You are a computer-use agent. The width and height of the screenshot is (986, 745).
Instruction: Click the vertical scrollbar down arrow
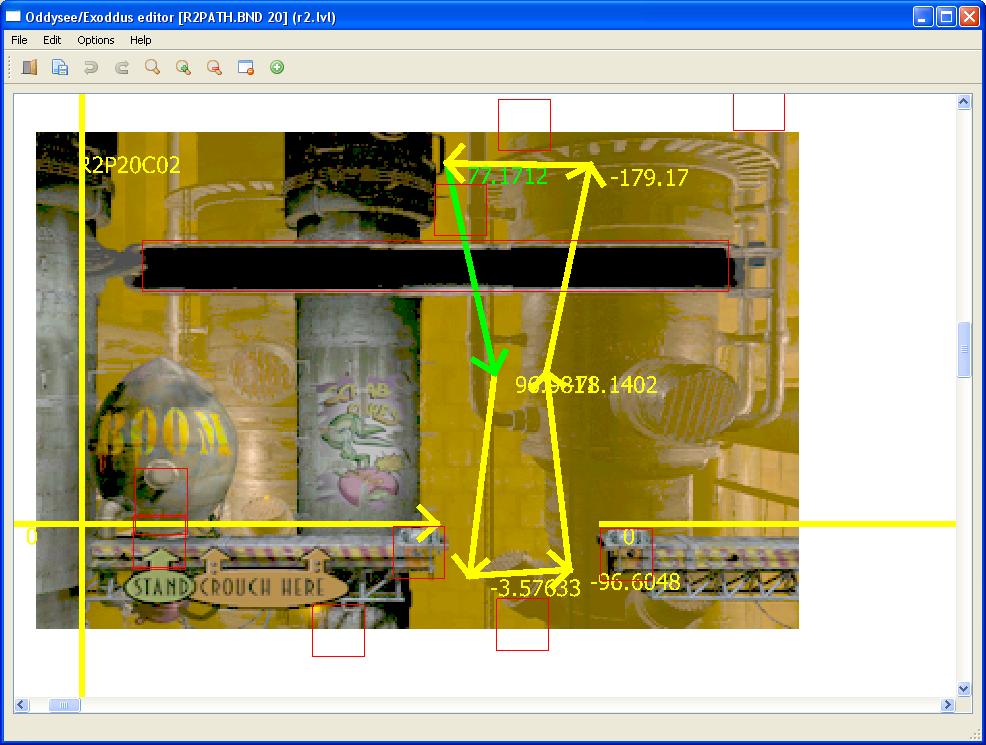[964, 689]
